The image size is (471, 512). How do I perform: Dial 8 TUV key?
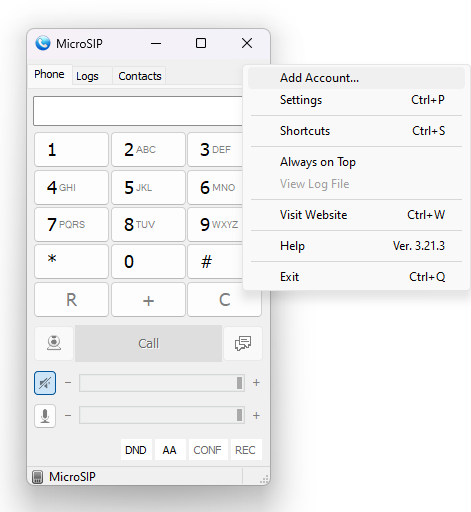click(148, 224)
